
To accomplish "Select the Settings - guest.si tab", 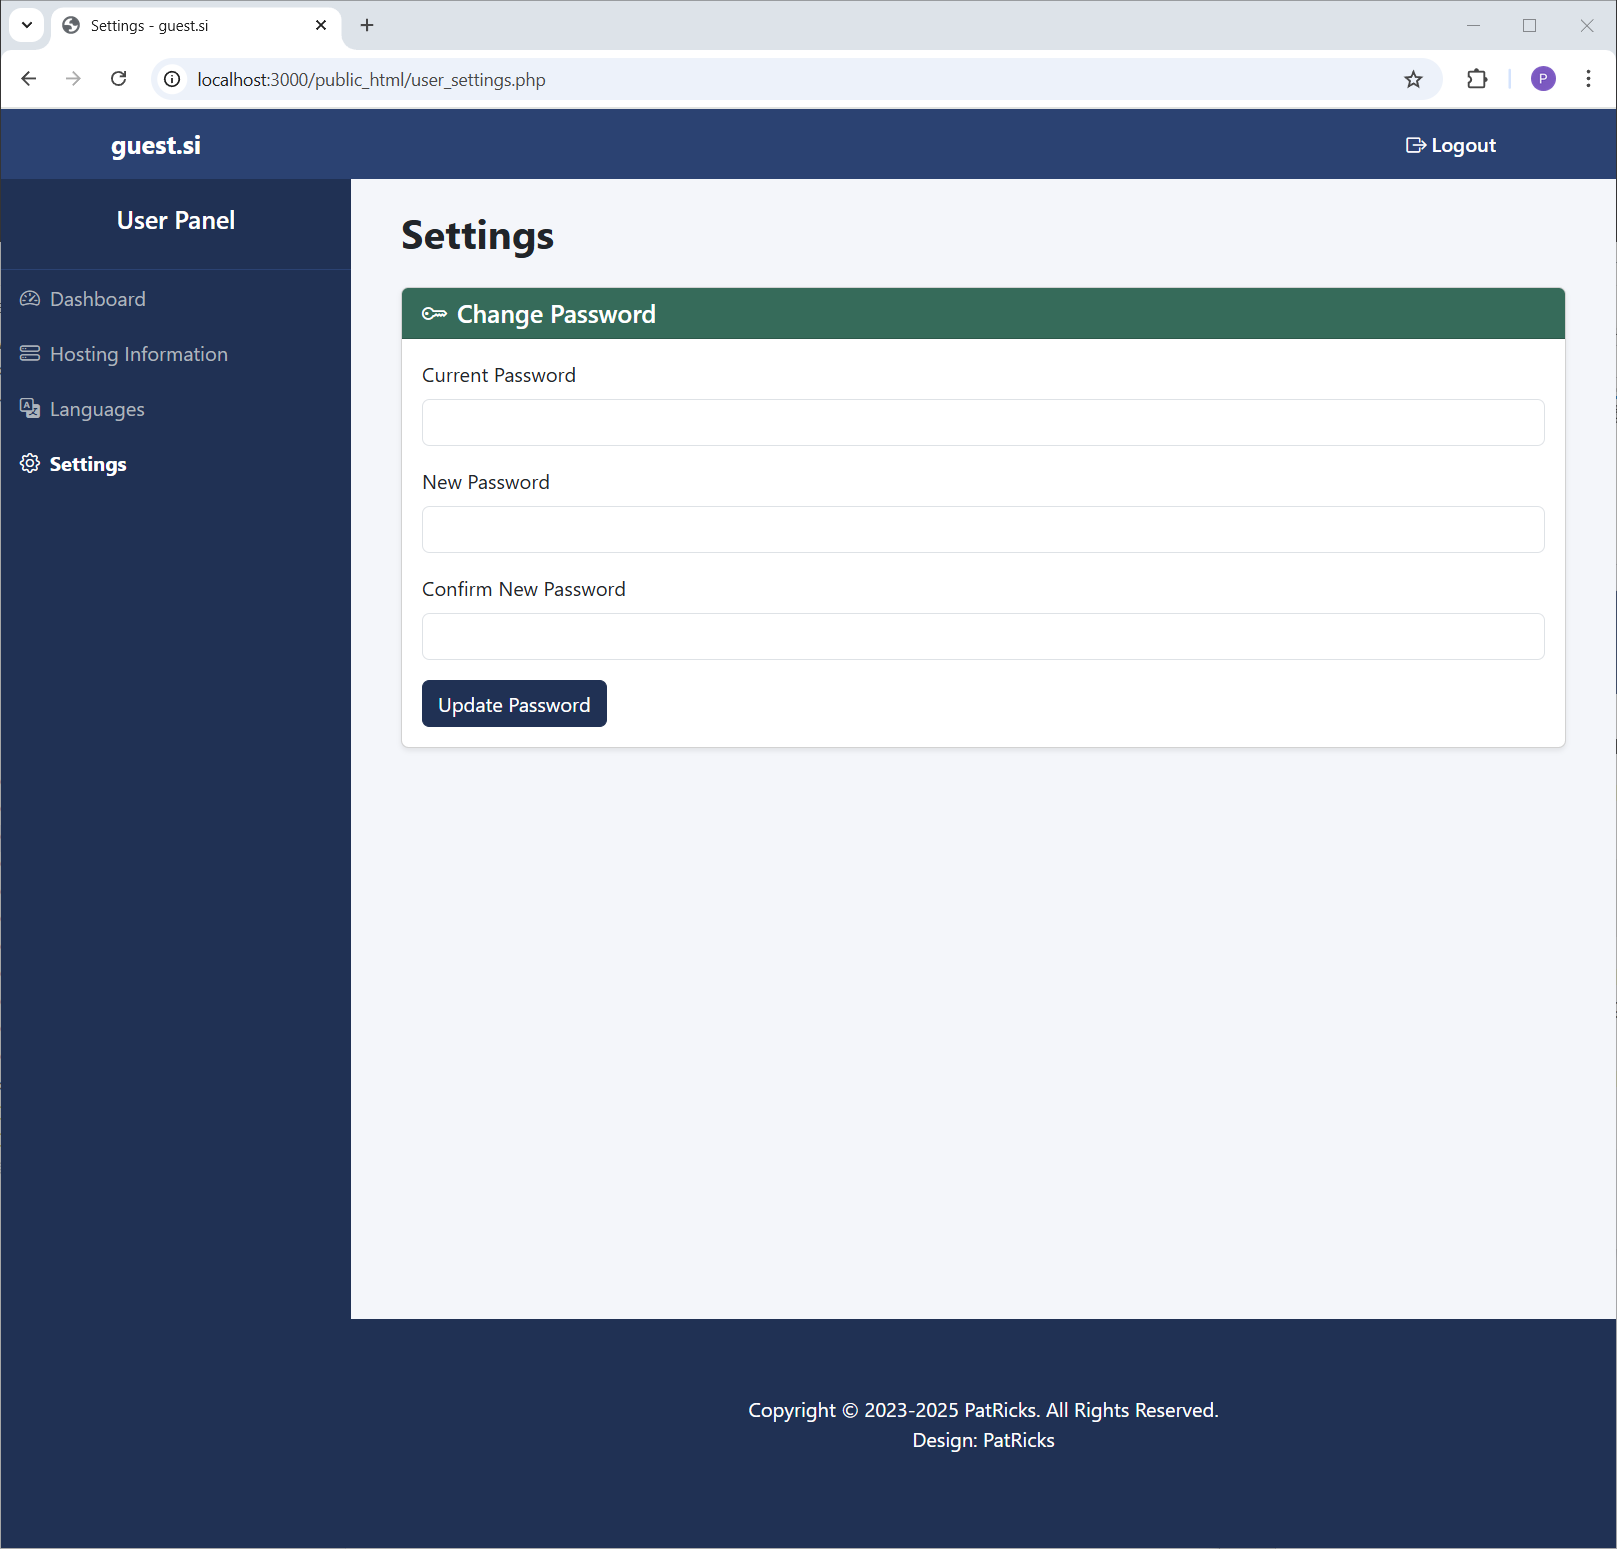I will click(x=190, y=26).
